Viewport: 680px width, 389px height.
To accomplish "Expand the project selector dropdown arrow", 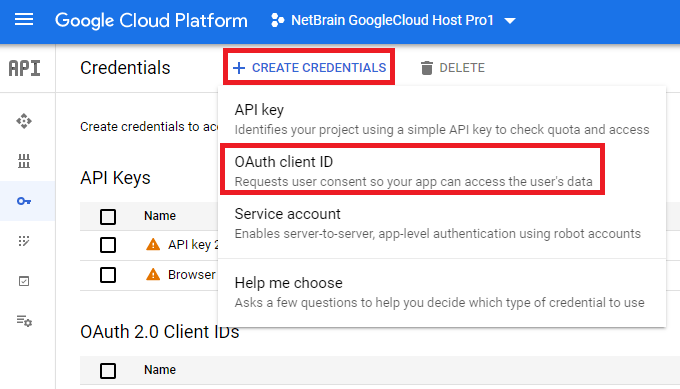I will coord(510,20).
